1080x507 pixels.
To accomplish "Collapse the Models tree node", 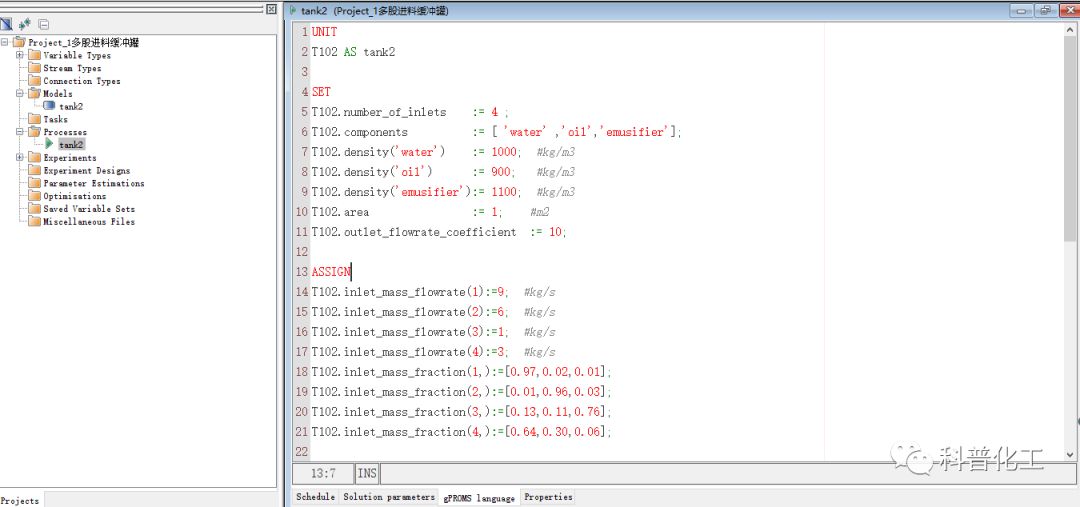I will click(x=19, y=93).
